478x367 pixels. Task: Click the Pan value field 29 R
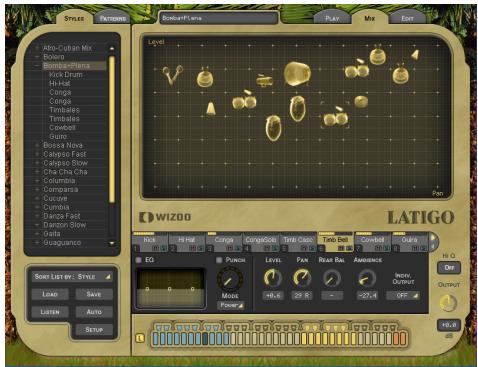coord(302,295)
